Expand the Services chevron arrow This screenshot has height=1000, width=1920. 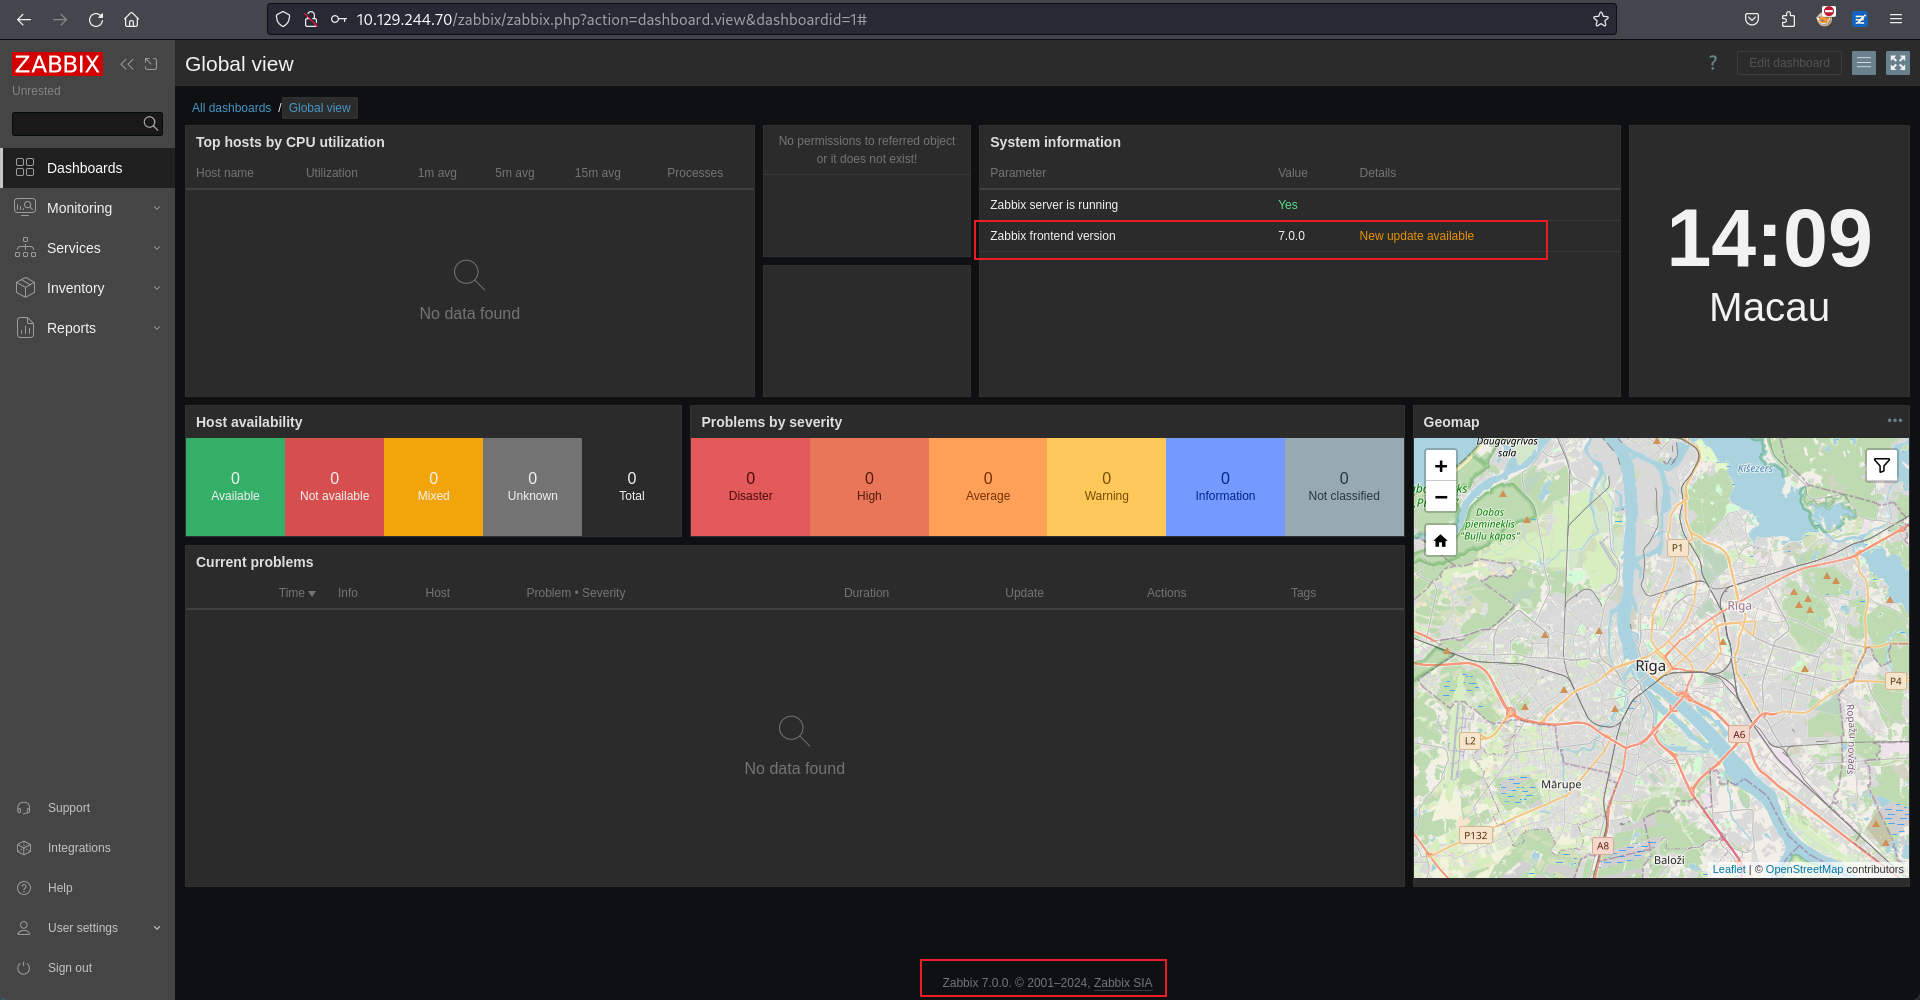coord(157,248)
